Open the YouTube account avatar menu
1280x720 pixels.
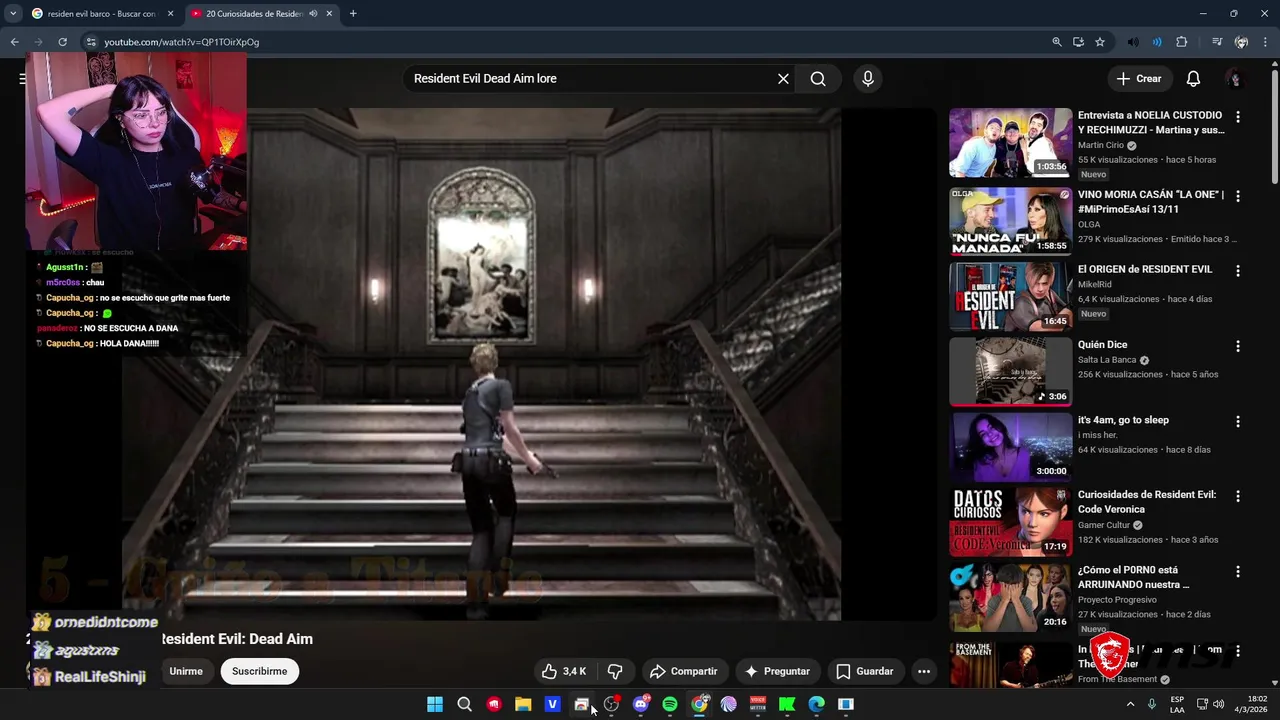1235,79
